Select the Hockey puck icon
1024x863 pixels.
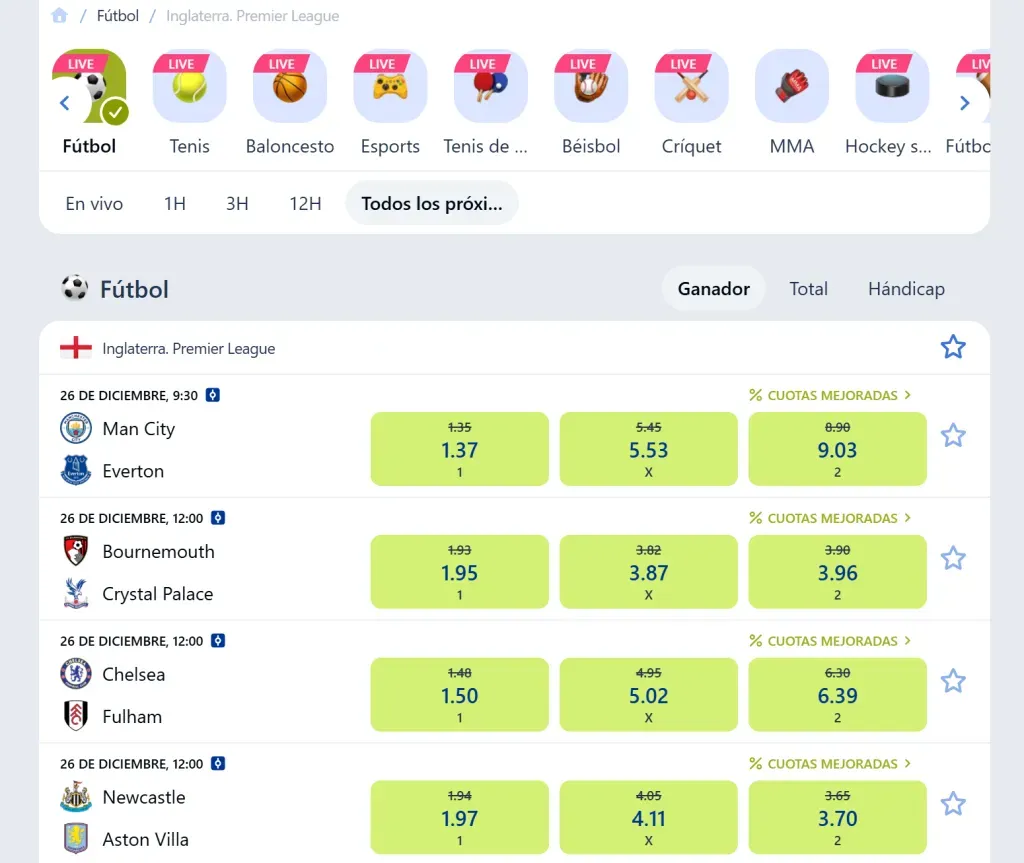[x=889, y=87]
